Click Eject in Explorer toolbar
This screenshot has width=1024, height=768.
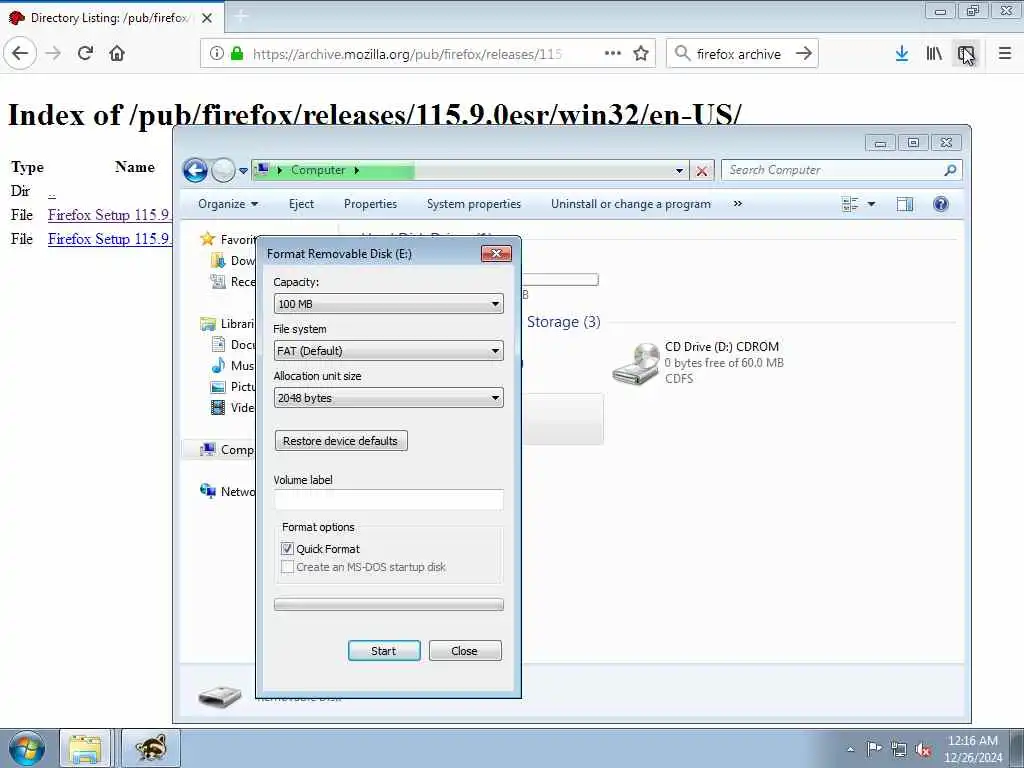point(301,204)
